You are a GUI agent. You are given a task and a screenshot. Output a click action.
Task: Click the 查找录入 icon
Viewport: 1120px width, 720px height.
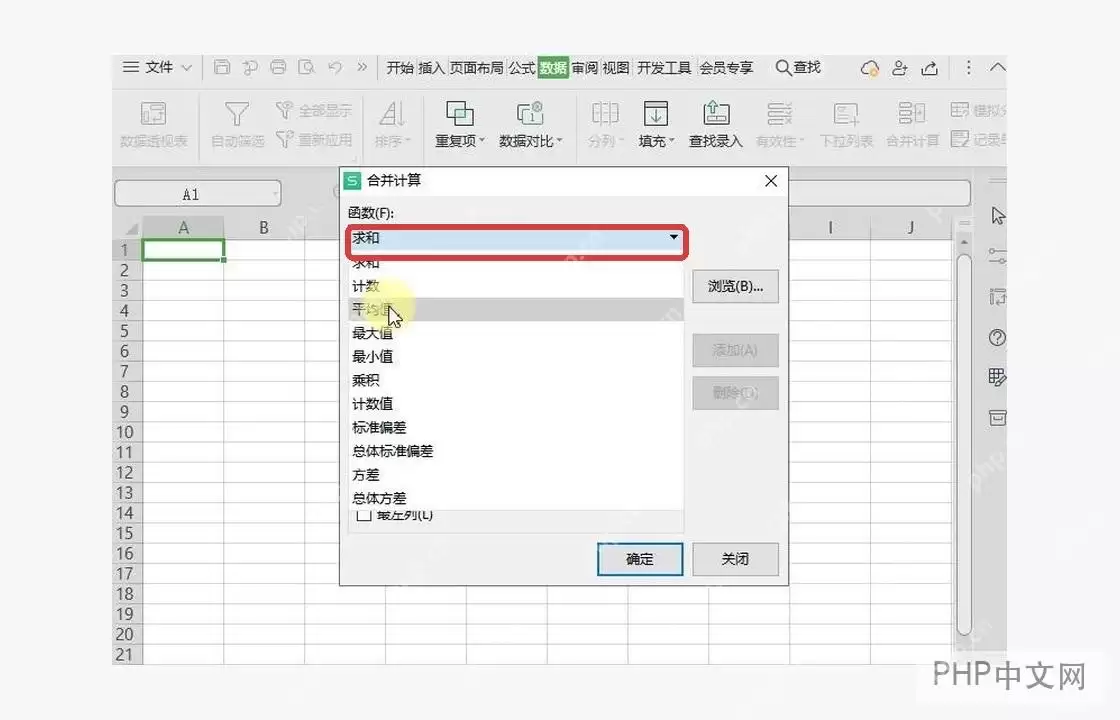(716, 114)
